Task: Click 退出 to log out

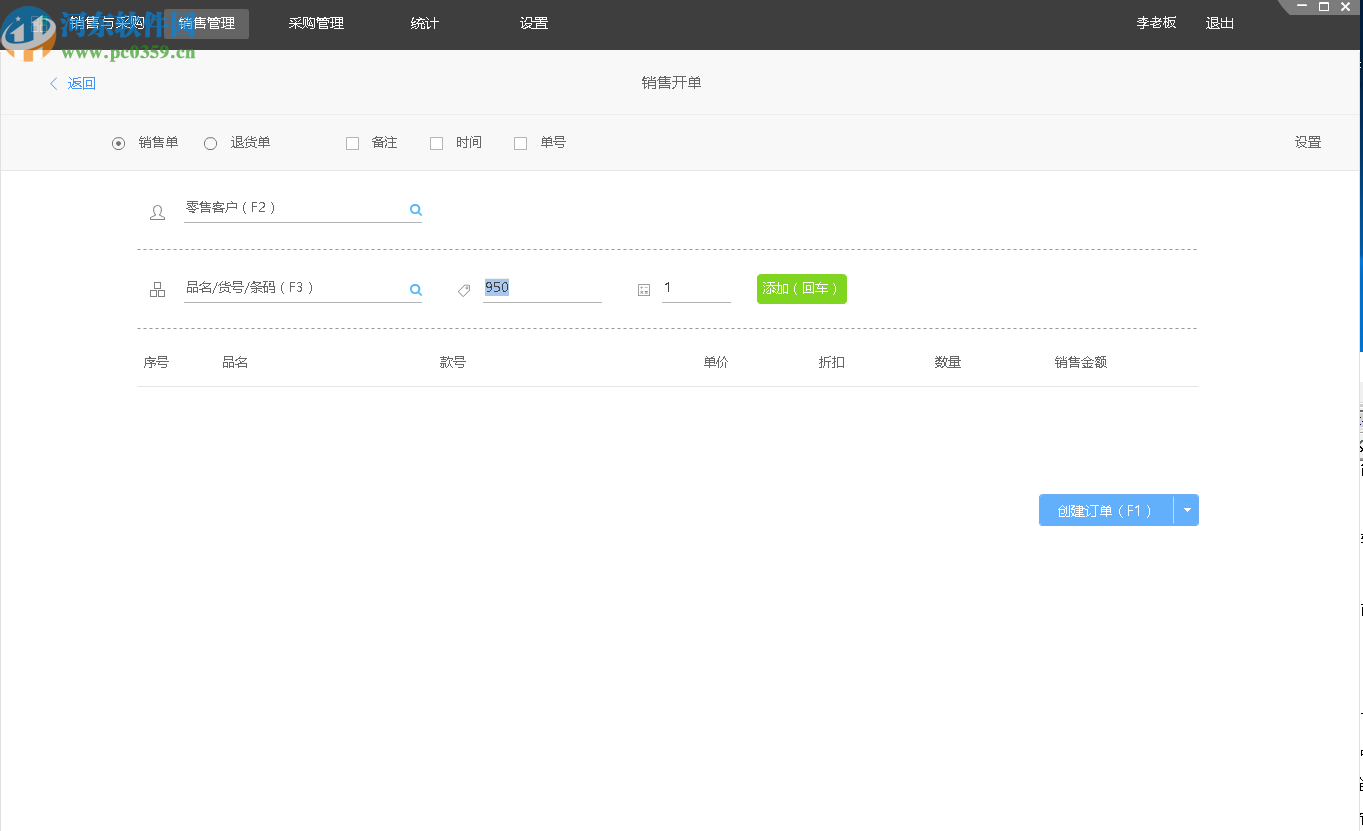Action: coord(1219,23)
